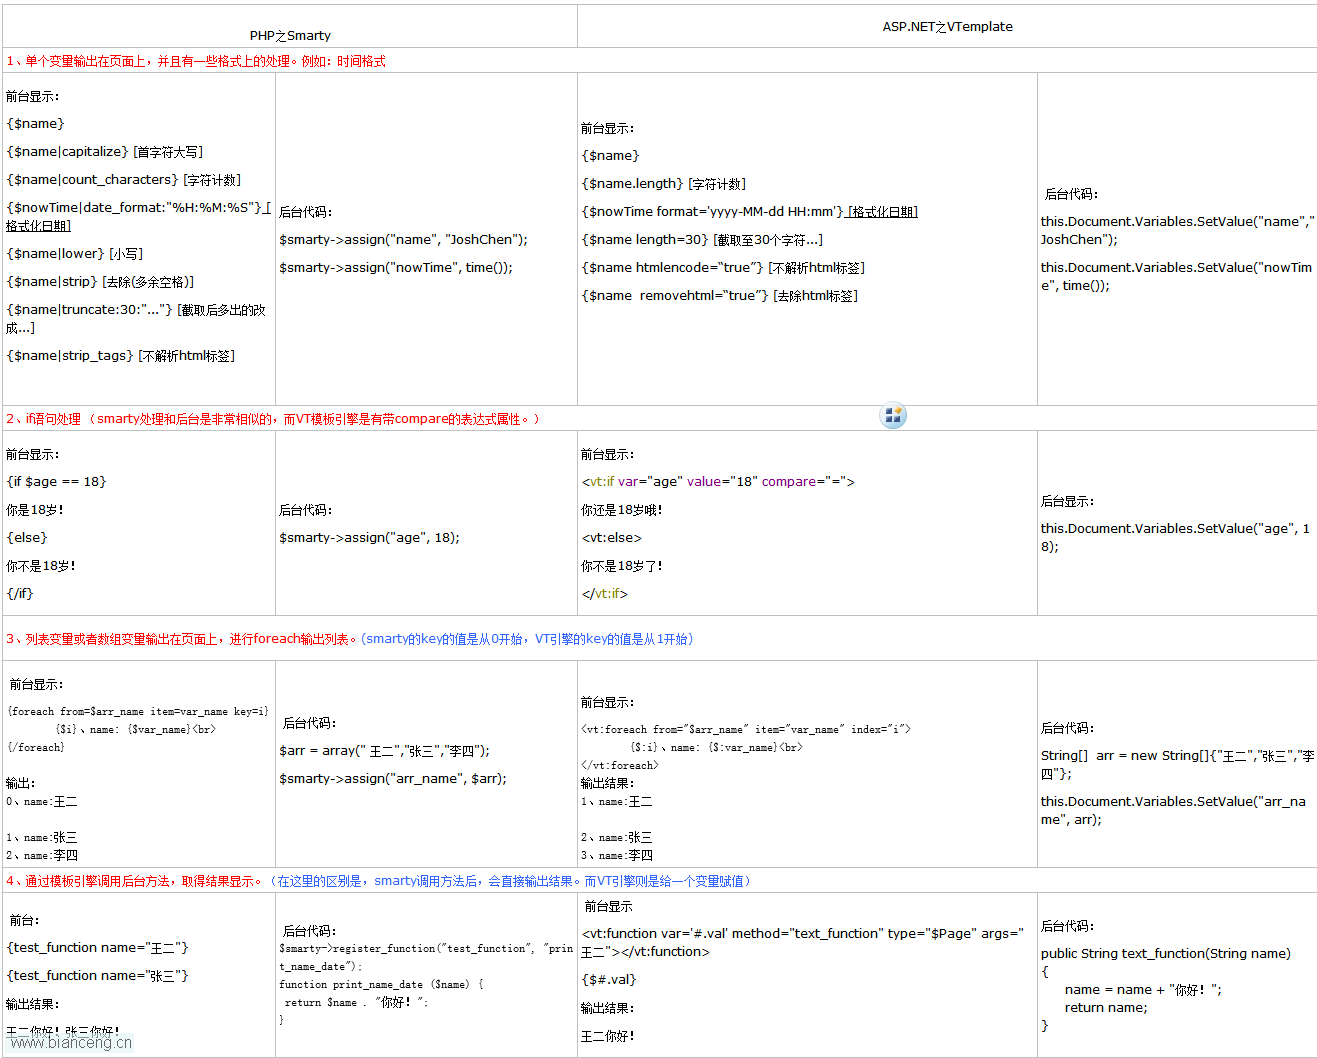Select the {if $age == 18} line

56,482
